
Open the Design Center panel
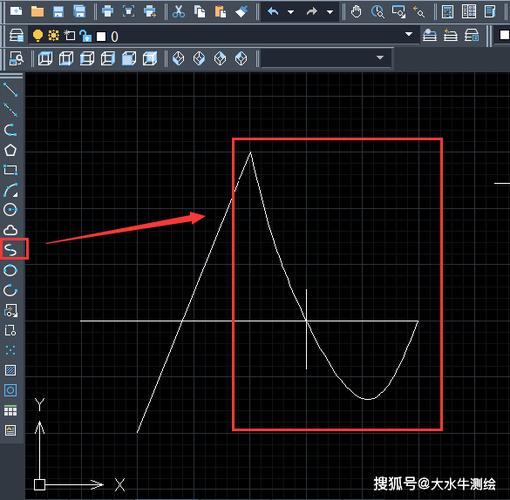tap(469, 12)
